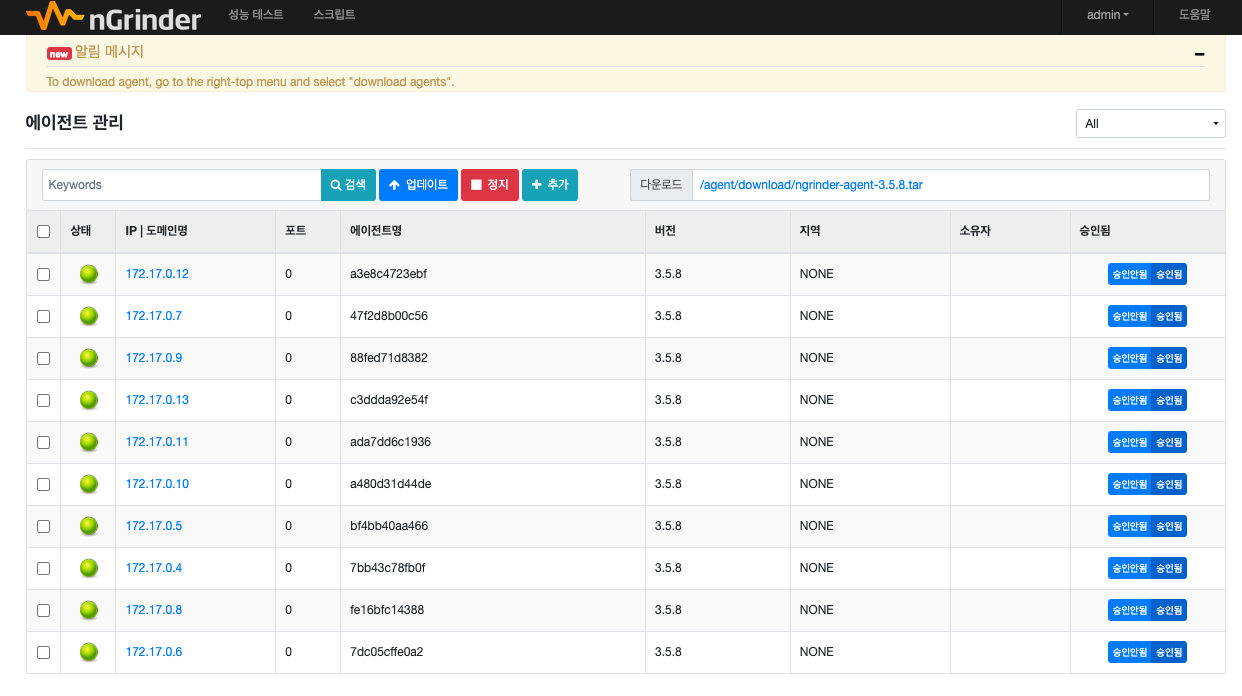The image size is (1242, 696).
Task: Click the 다운로드 label beside download URL
Action: point(661,185)
